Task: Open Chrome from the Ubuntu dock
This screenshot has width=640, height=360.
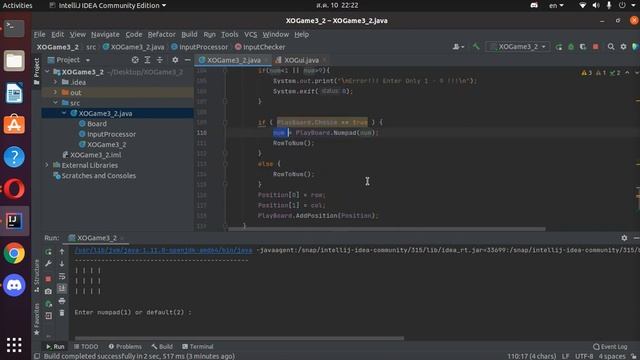Action: pos(14,253)
